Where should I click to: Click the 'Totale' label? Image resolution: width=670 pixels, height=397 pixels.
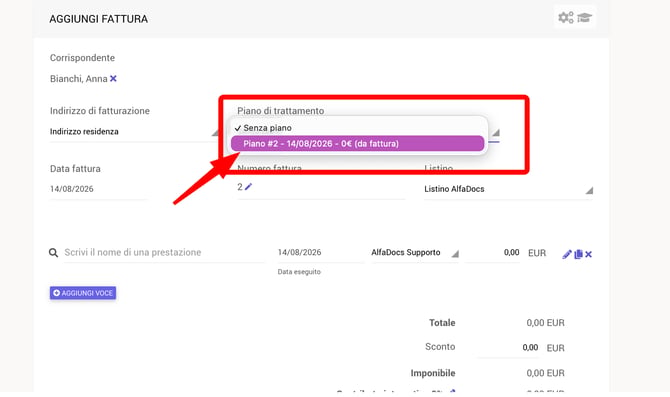pos(442,323)
